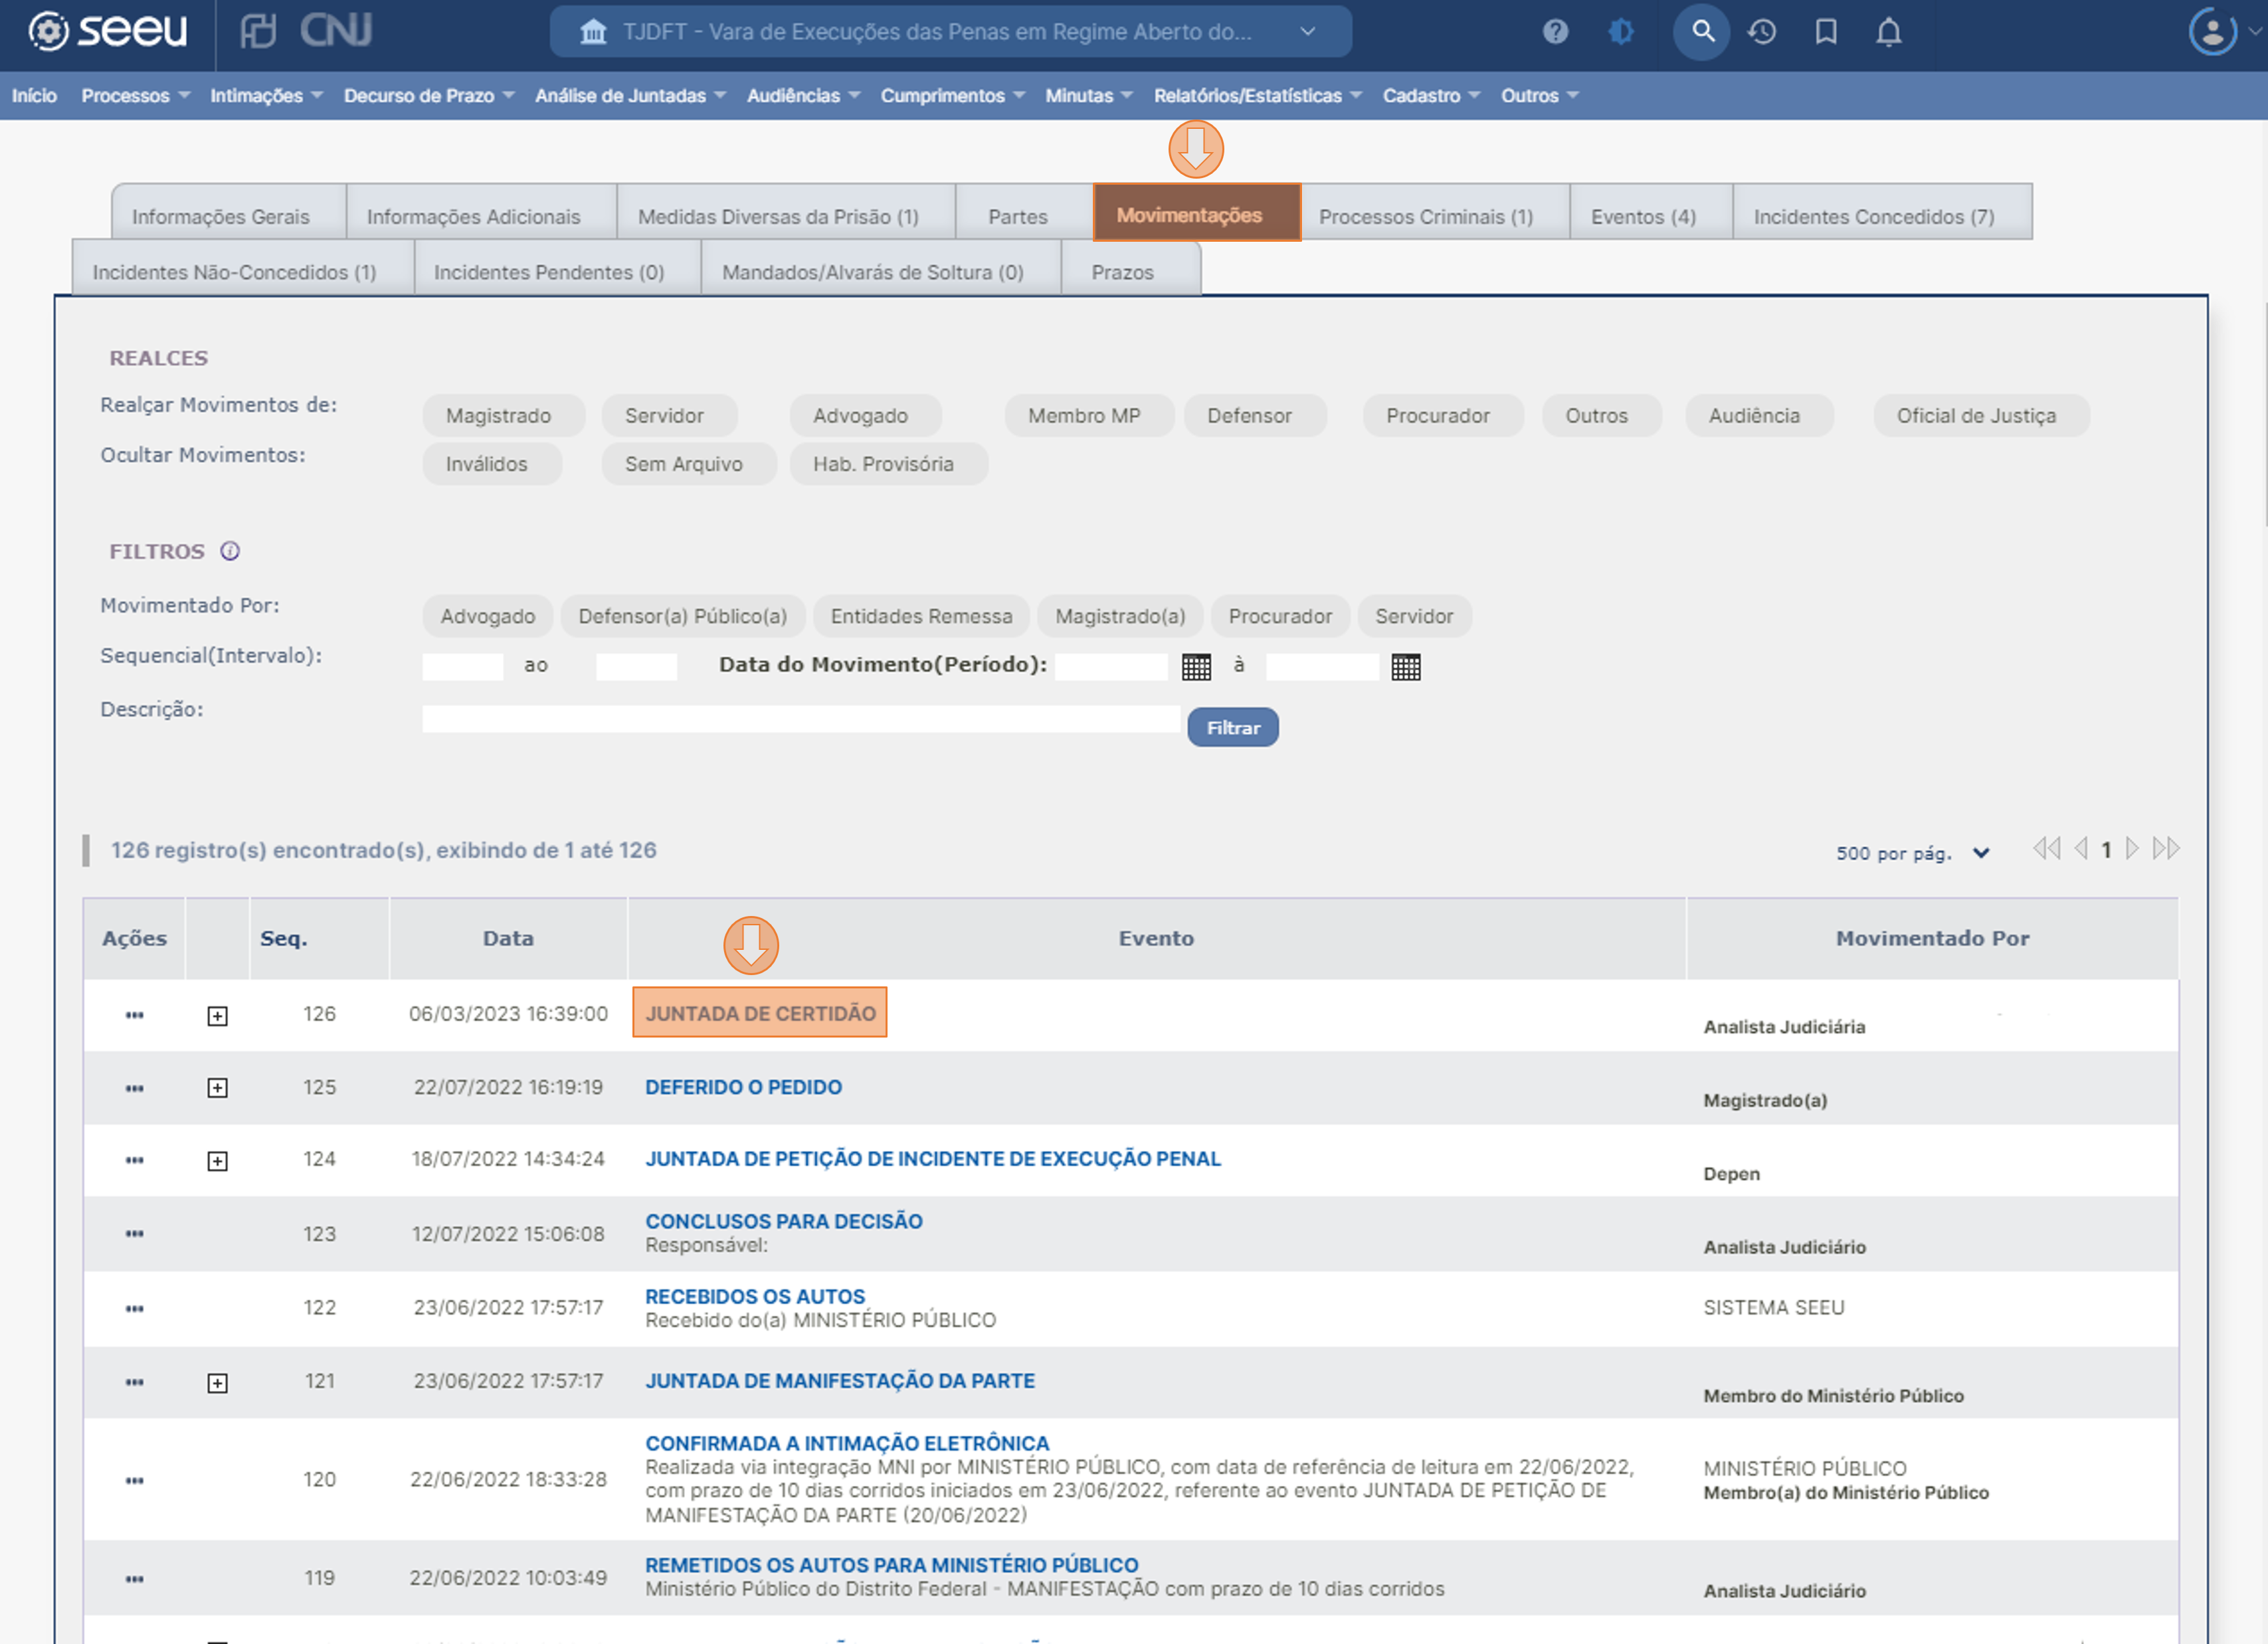Image resolution: width=2268 pixels, height=1644 pixels.
Task: Open the JUNTADA DE CERTIDÃO event
Action: coord(760,1013)
